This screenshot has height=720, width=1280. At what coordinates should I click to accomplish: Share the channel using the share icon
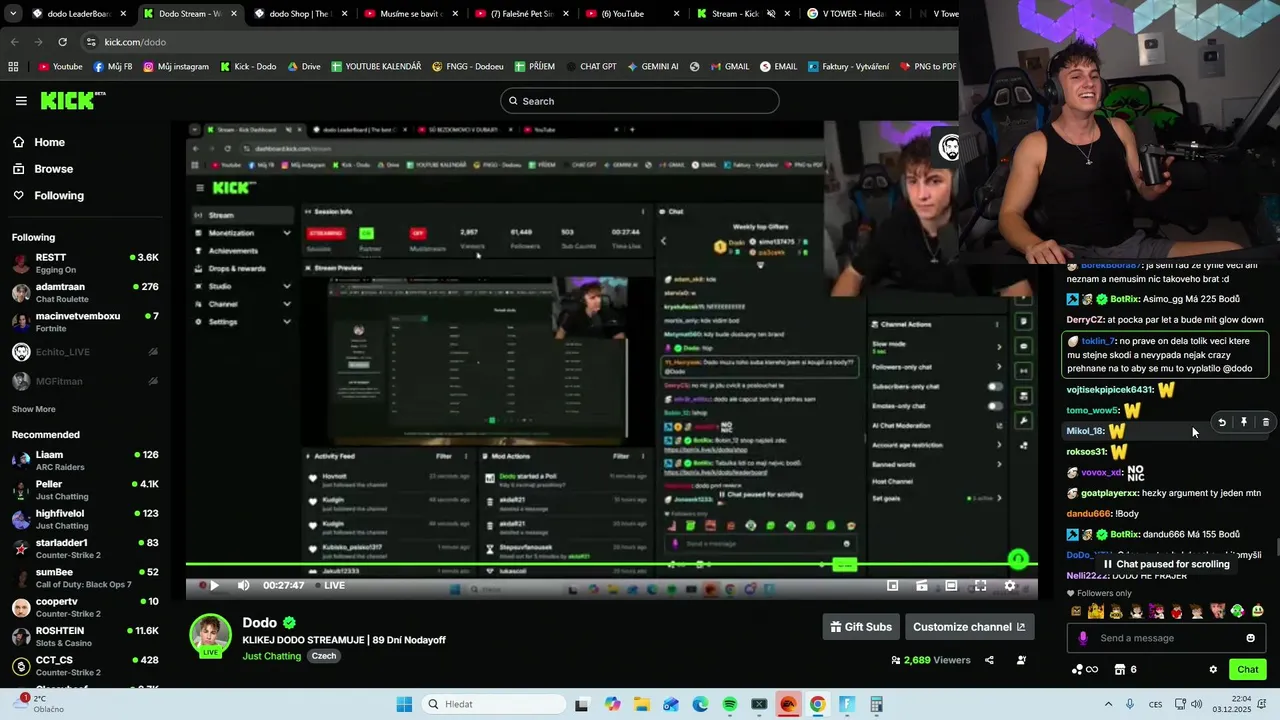pos(989,660)
